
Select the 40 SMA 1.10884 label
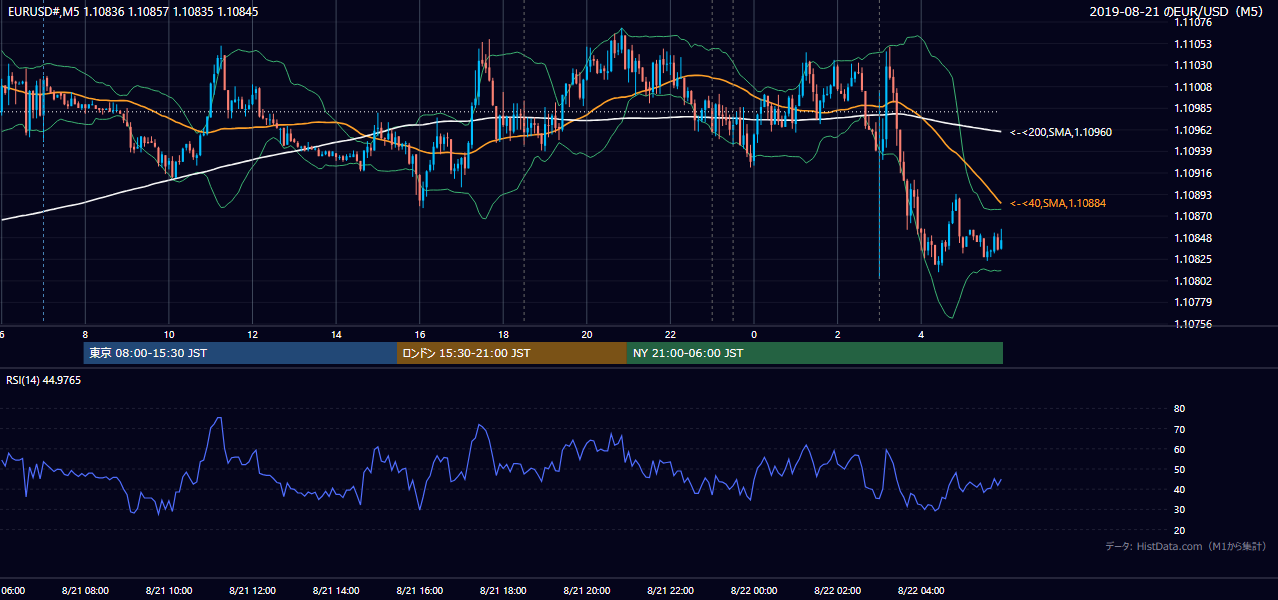click(x=1058, y=203)
